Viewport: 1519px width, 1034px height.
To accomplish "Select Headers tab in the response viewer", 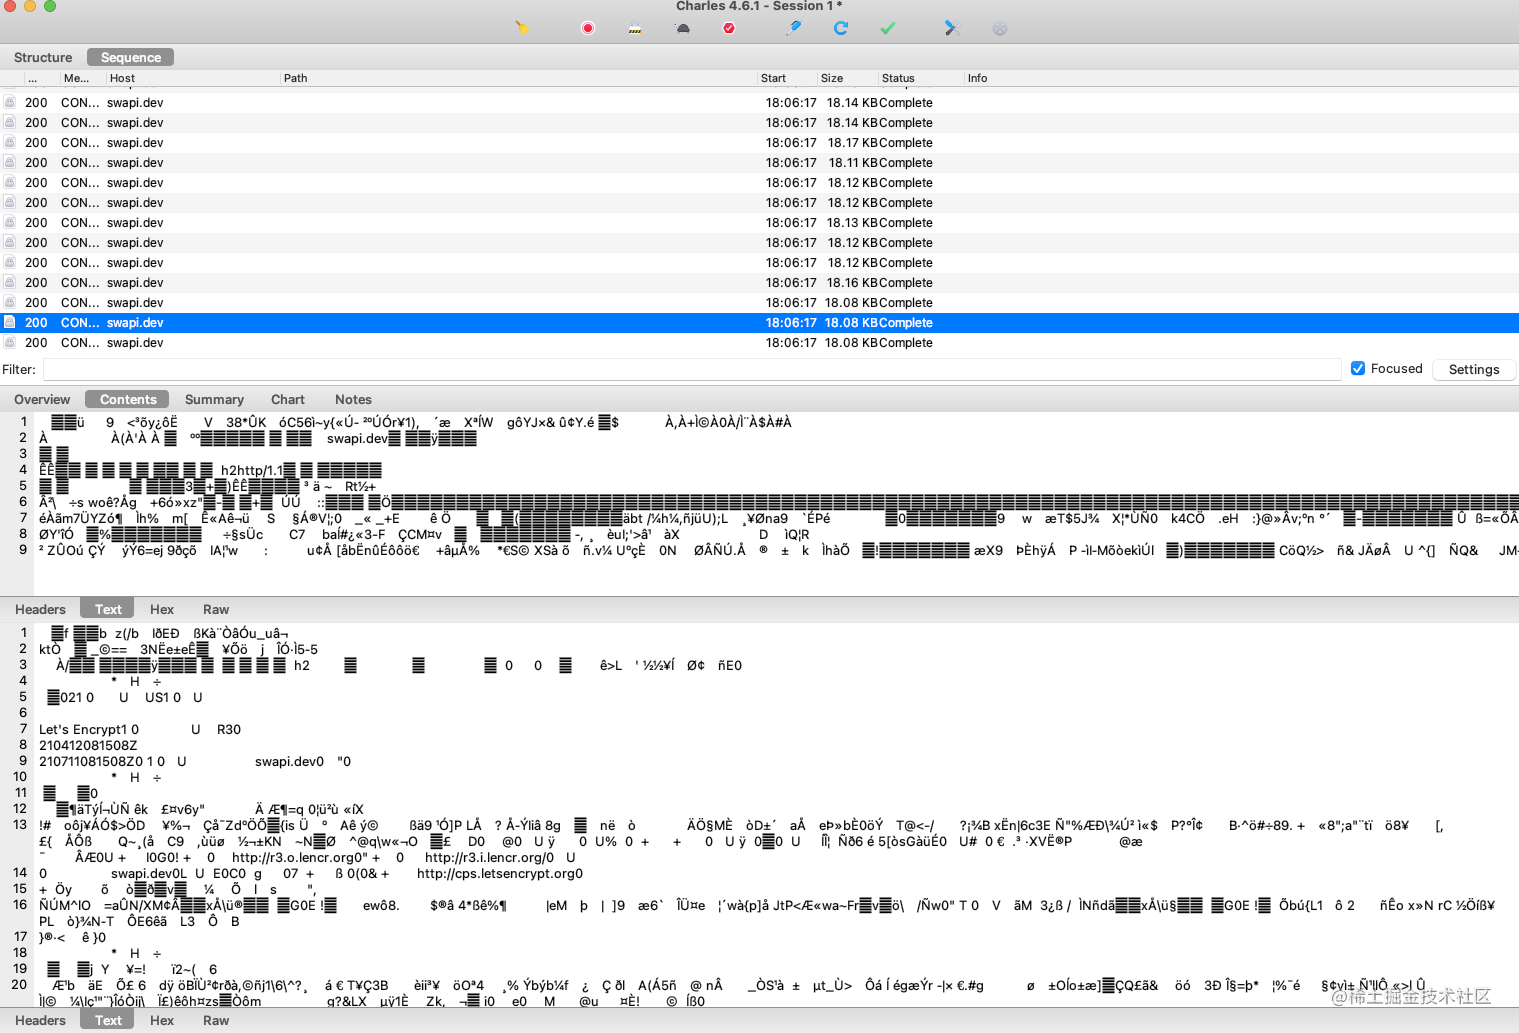I will click(40, 1020).
